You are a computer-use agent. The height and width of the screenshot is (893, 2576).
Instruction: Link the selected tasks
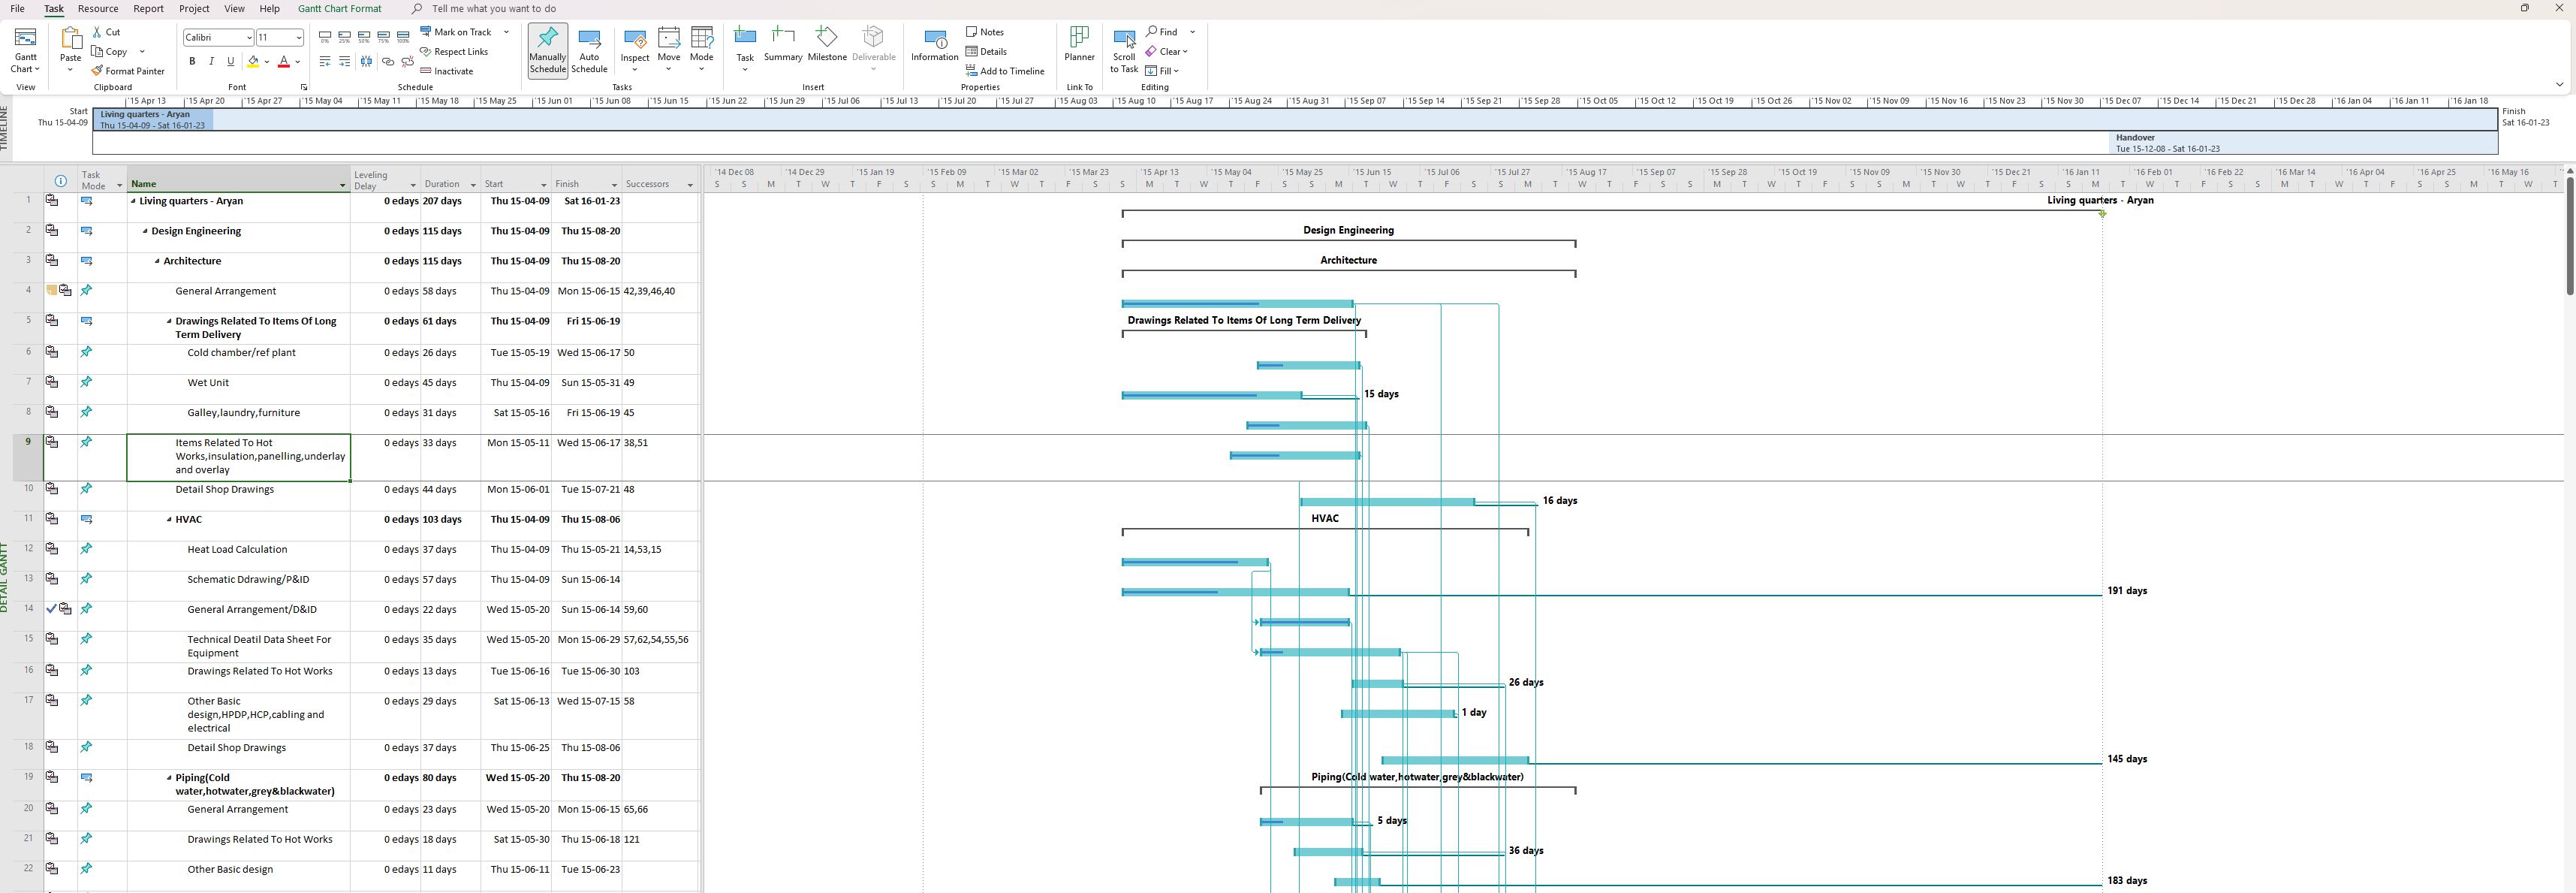(388, 61)
